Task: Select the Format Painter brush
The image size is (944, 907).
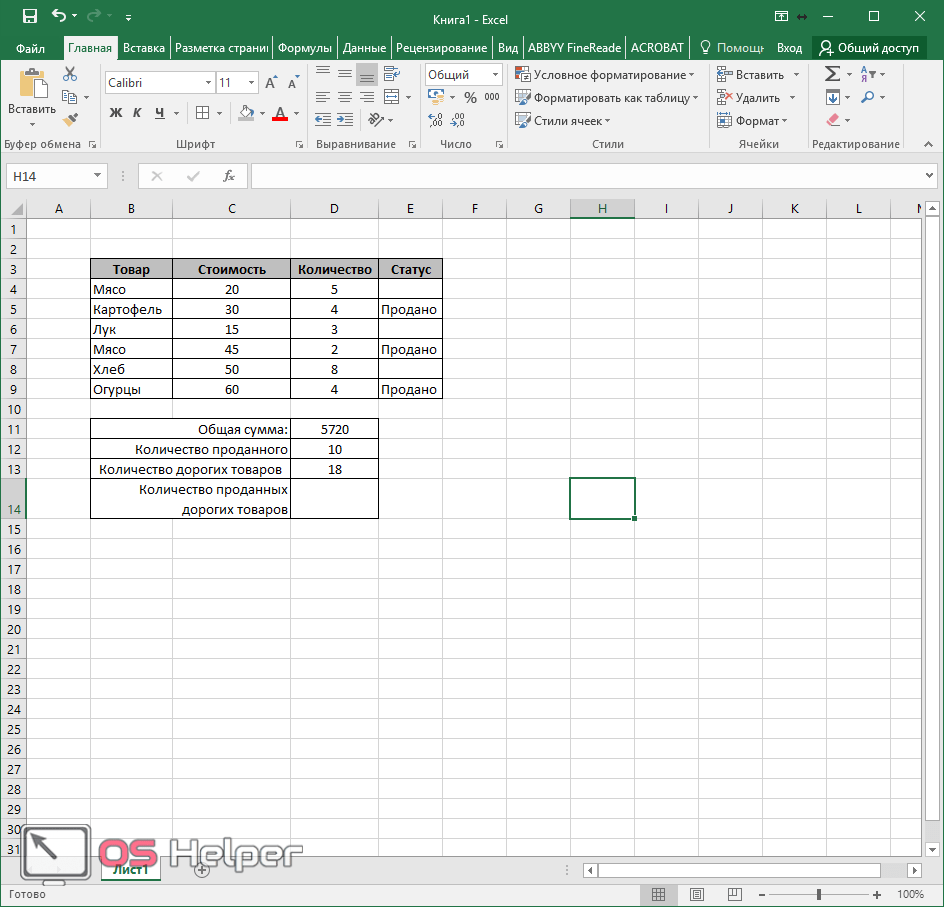Action: pyautogui.click(x=70, y=119)
